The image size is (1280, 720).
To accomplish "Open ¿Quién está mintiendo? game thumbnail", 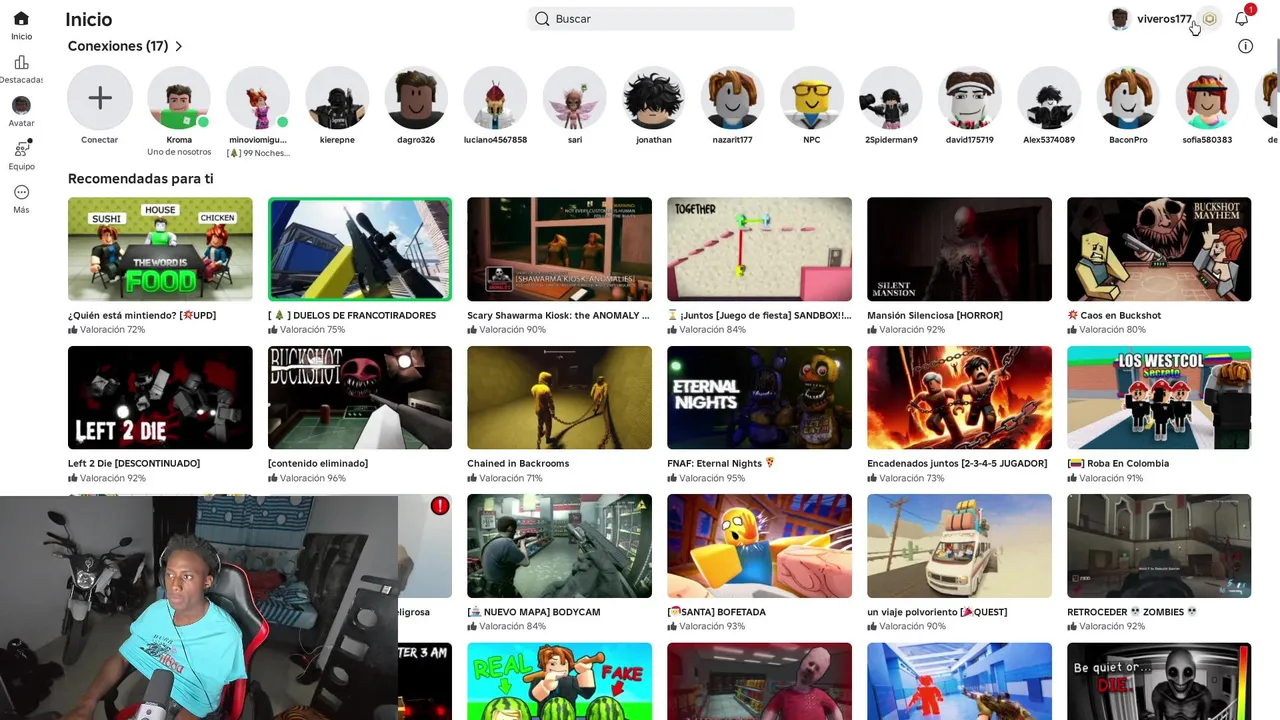I will [160, 249].
